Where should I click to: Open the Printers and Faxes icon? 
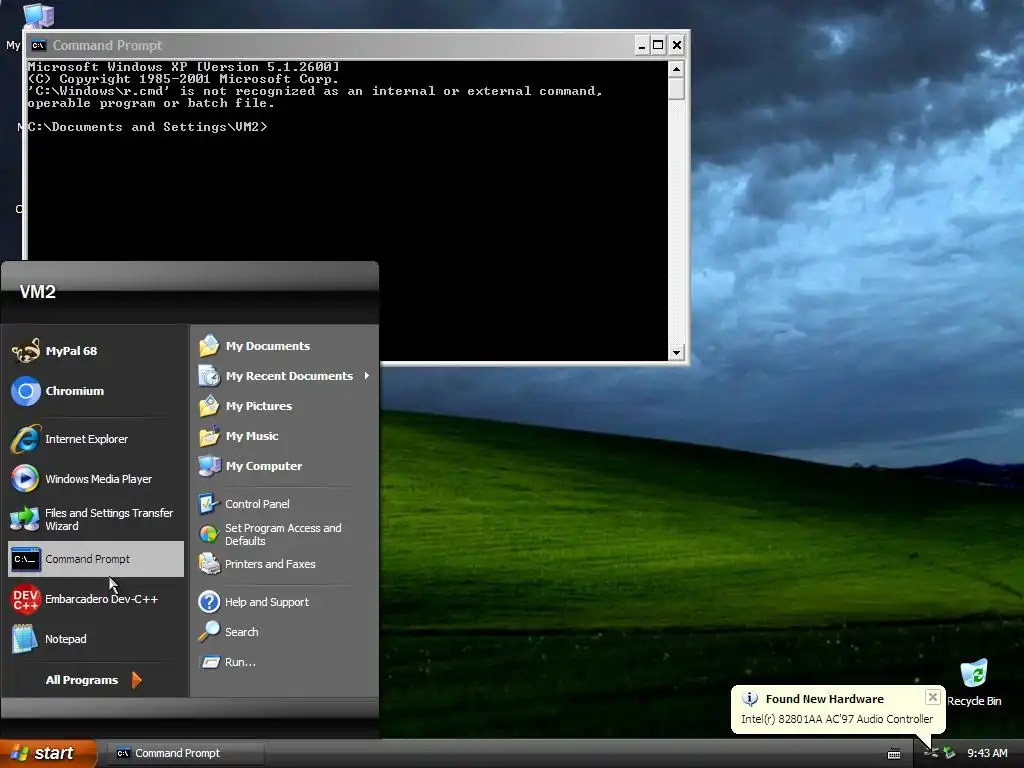pos(209,564)
